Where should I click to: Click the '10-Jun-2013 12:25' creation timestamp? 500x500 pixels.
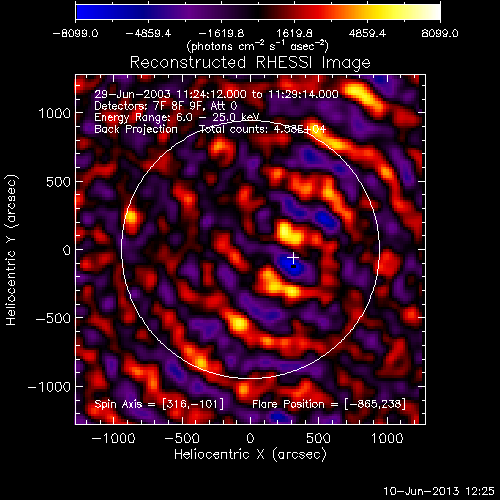(439, 491)
